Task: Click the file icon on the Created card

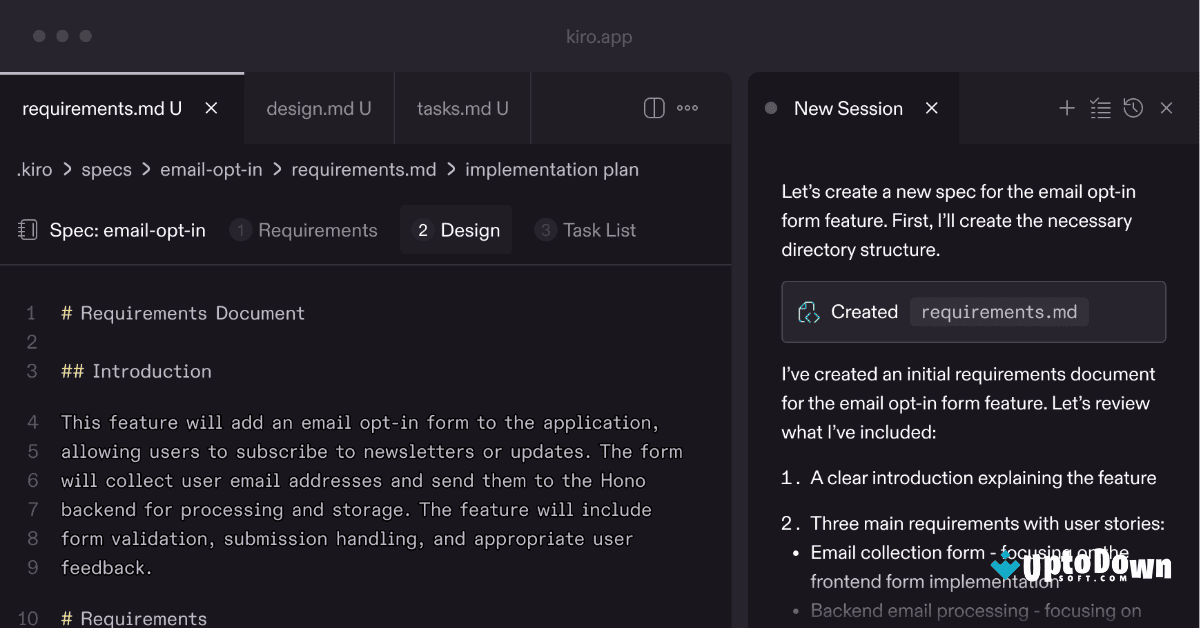Action: 808,311
